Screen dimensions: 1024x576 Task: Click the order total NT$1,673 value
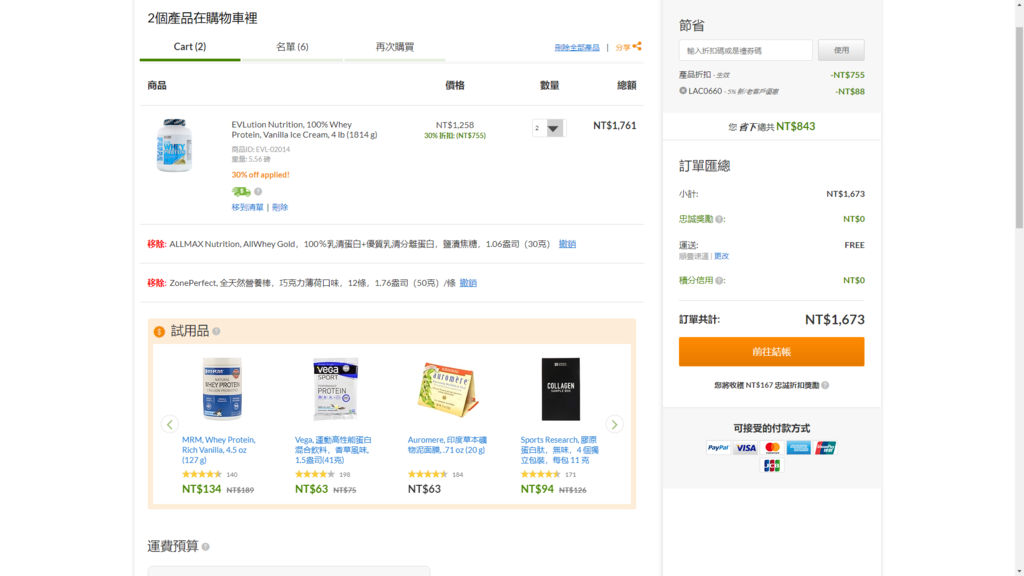(835, 319)
